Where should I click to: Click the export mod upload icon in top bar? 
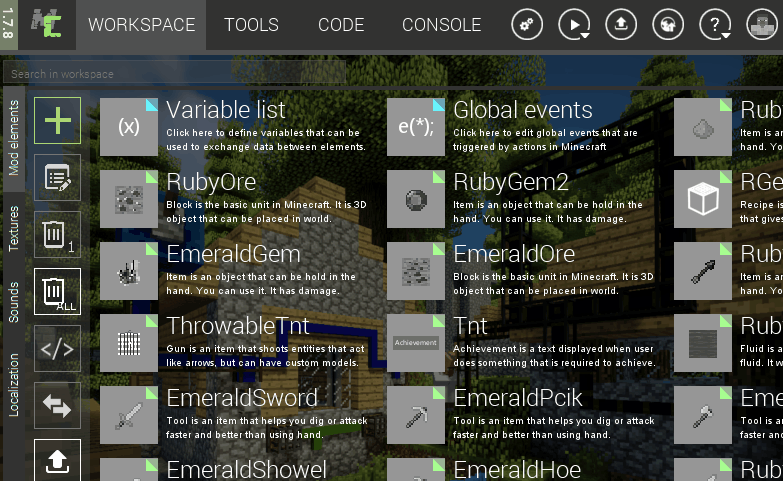click(x=621, y=24)
